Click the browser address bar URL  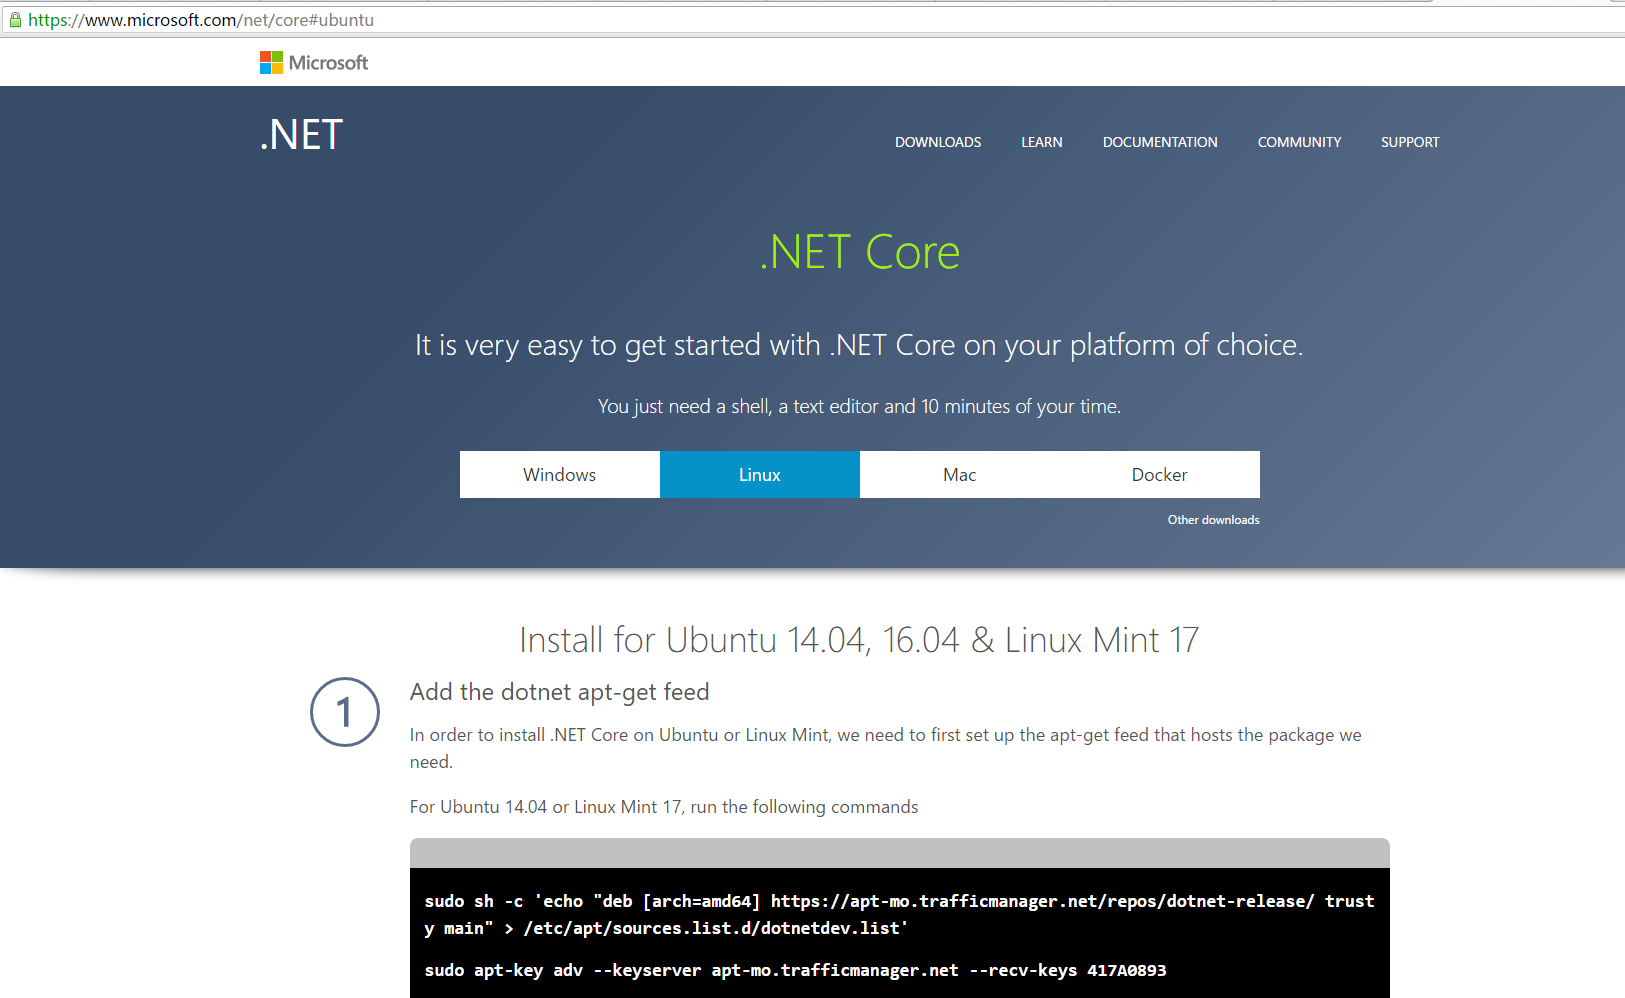201,20
